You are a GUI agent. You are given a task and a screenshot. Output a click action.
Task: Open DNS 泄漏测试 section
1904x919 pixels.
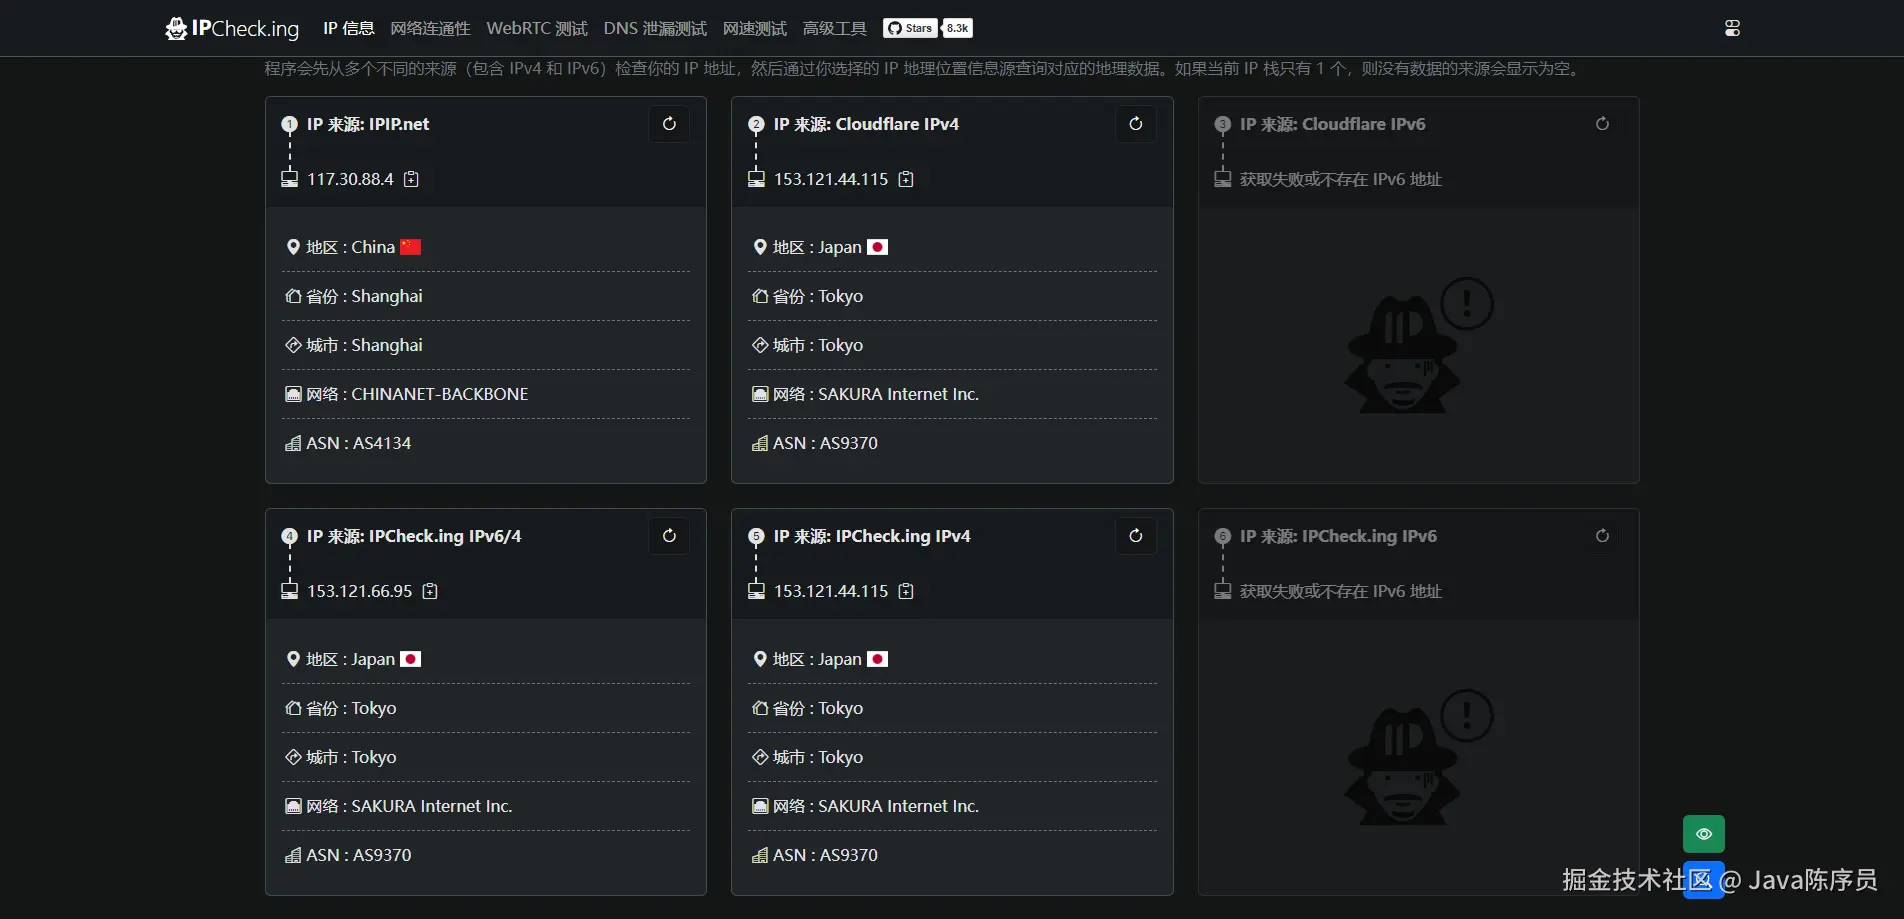click(x=655, y=28)
